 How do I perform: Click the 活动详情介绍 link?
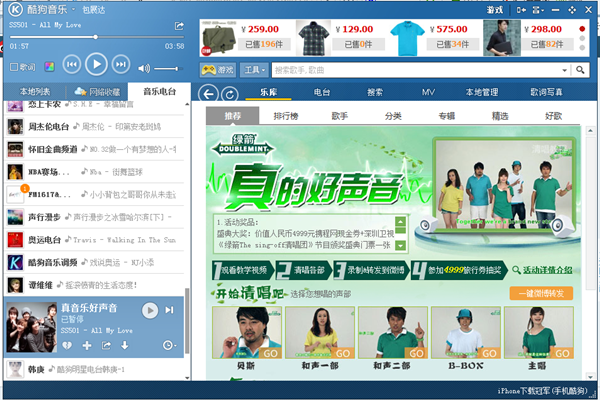coord(547,270)
